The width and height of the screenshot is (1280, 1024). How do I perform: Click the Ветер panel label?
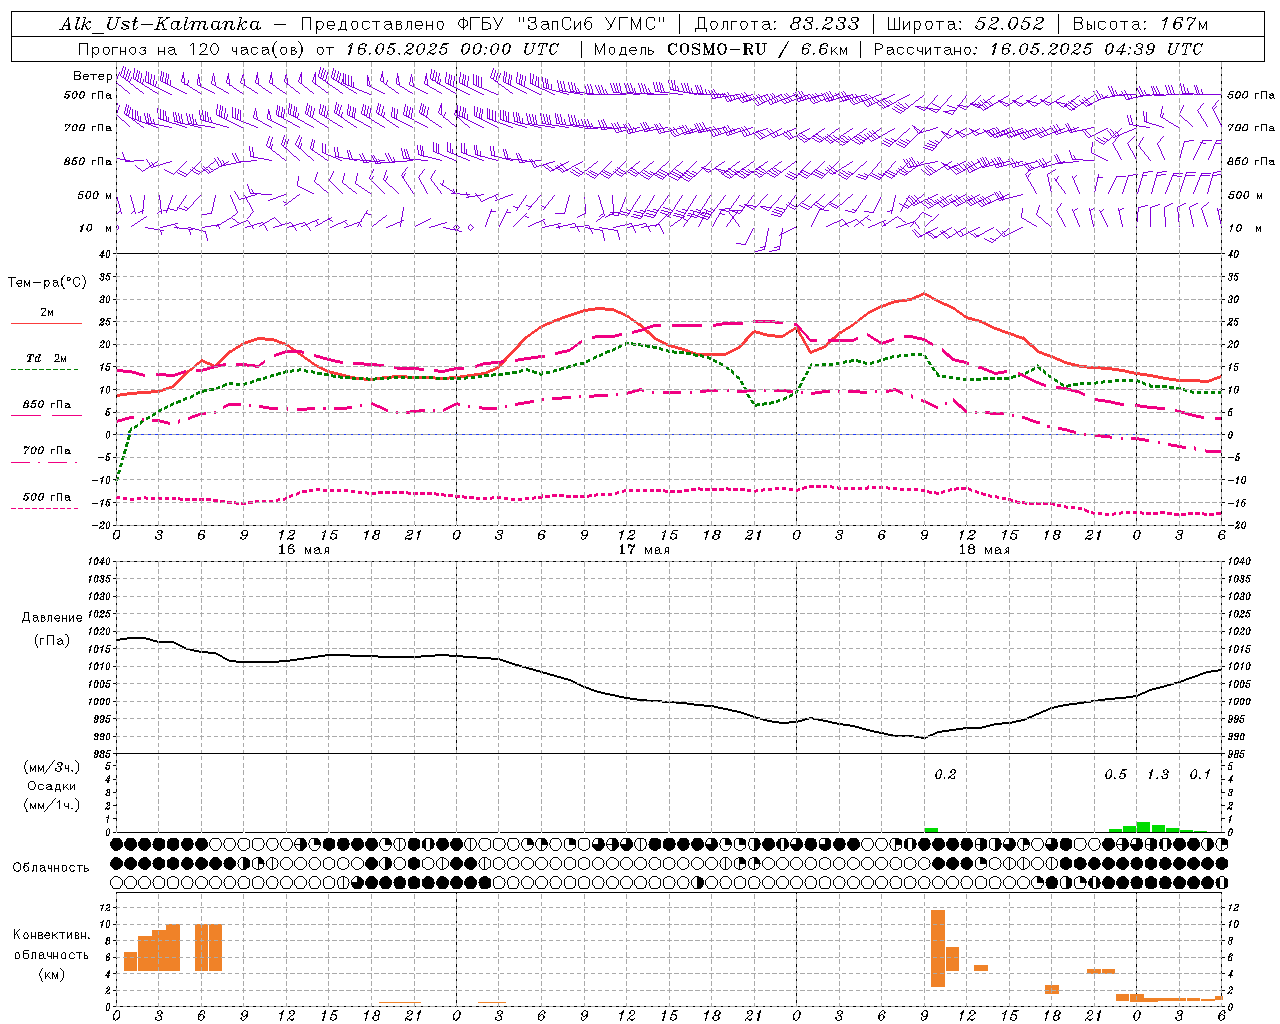(x=92, y=76)
